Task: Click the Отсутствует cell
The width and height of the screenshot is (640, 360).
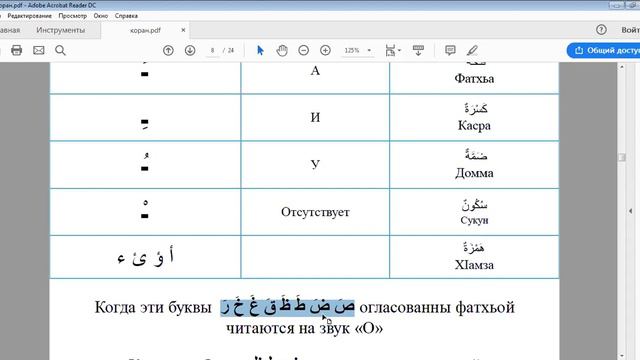Action: [315, 212]
